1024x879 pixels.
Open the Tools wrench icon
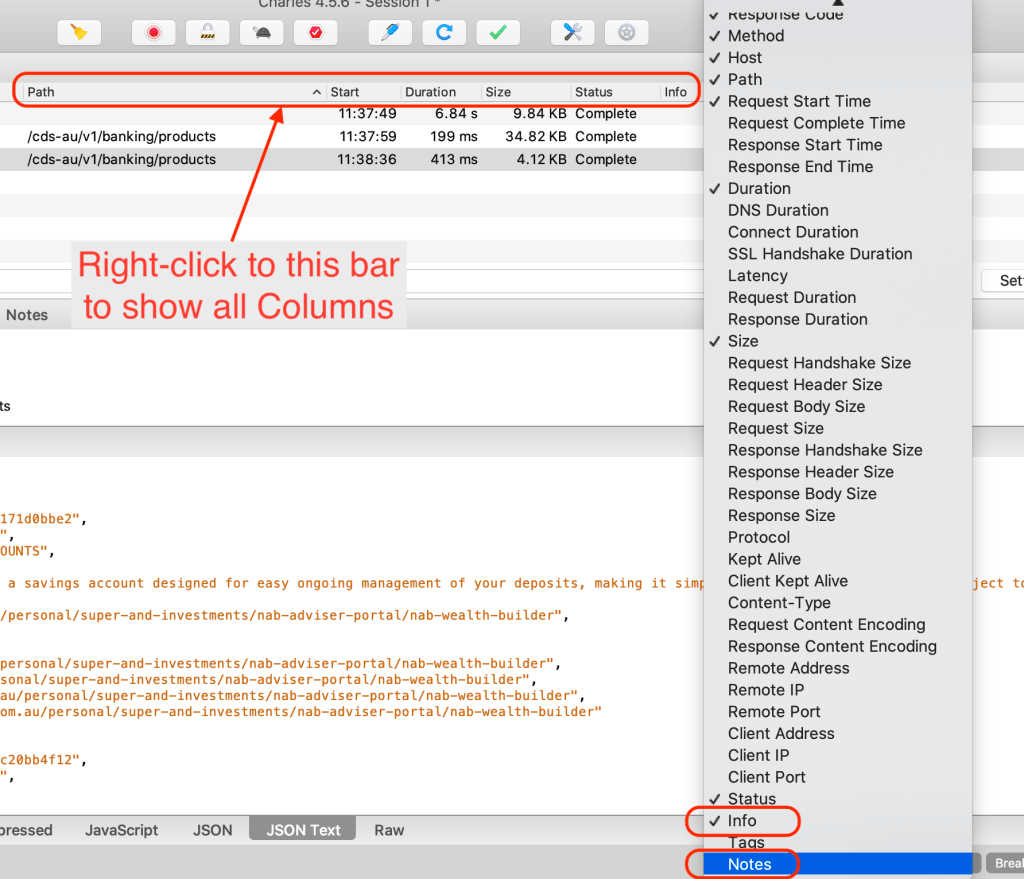pos(572,32)
